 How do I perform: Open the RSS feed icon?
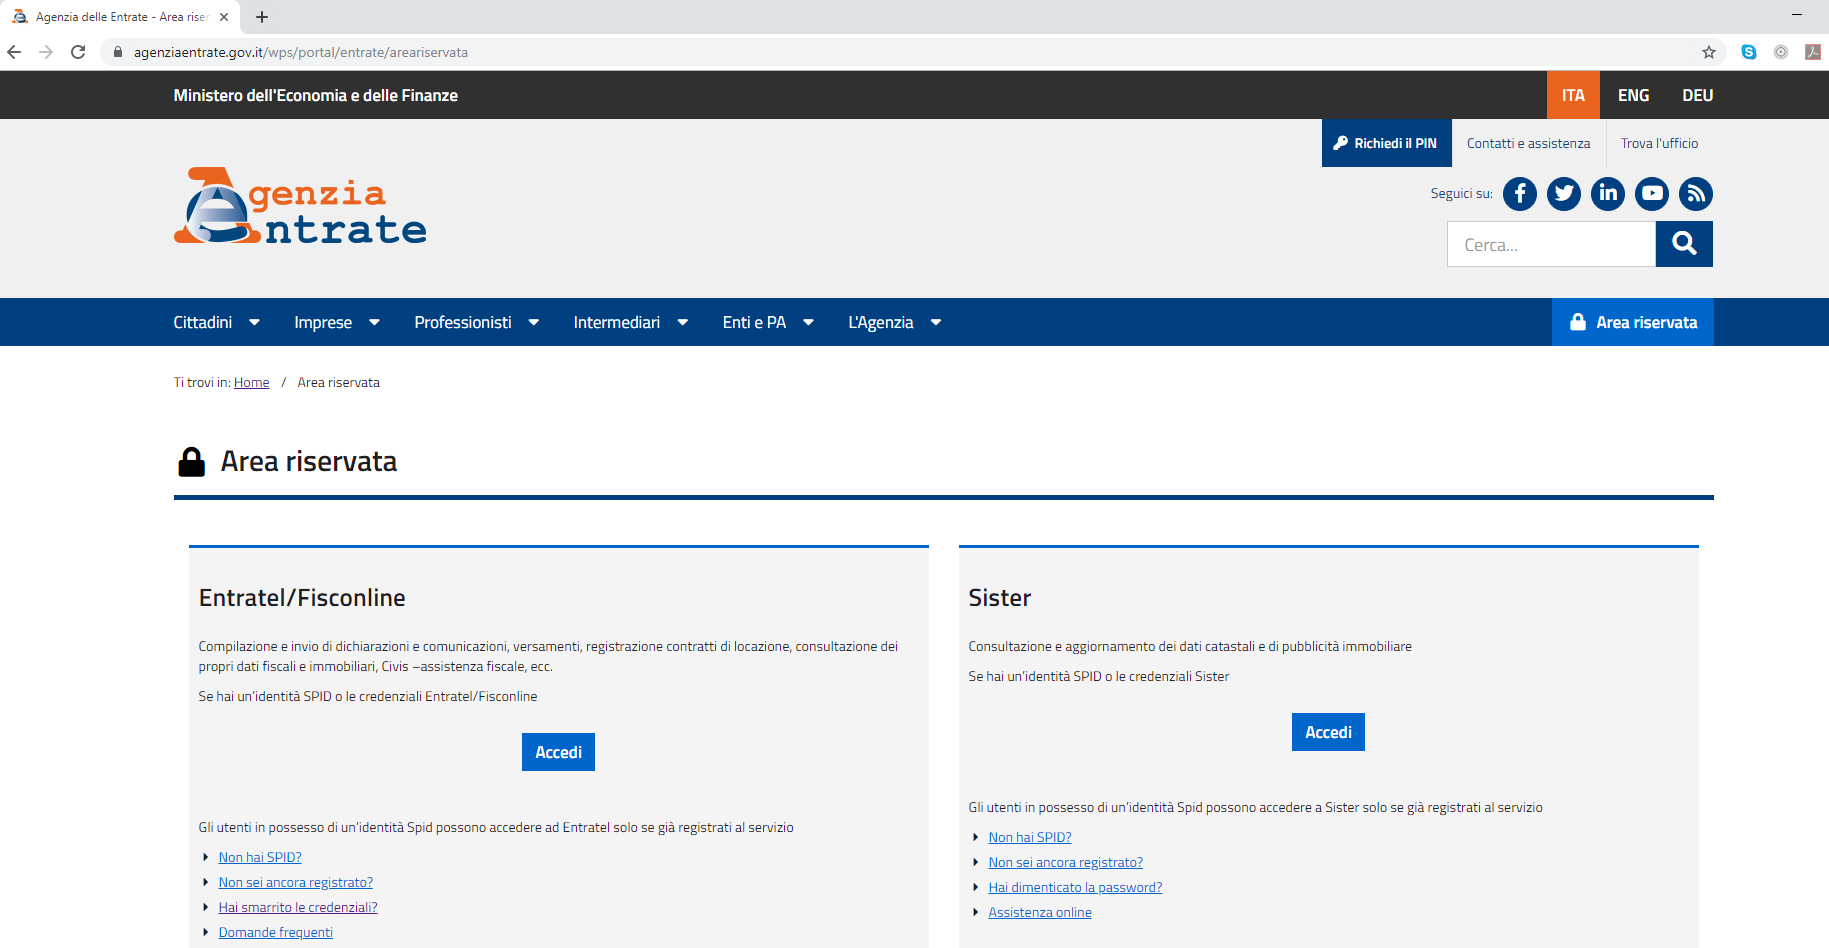1696,193
